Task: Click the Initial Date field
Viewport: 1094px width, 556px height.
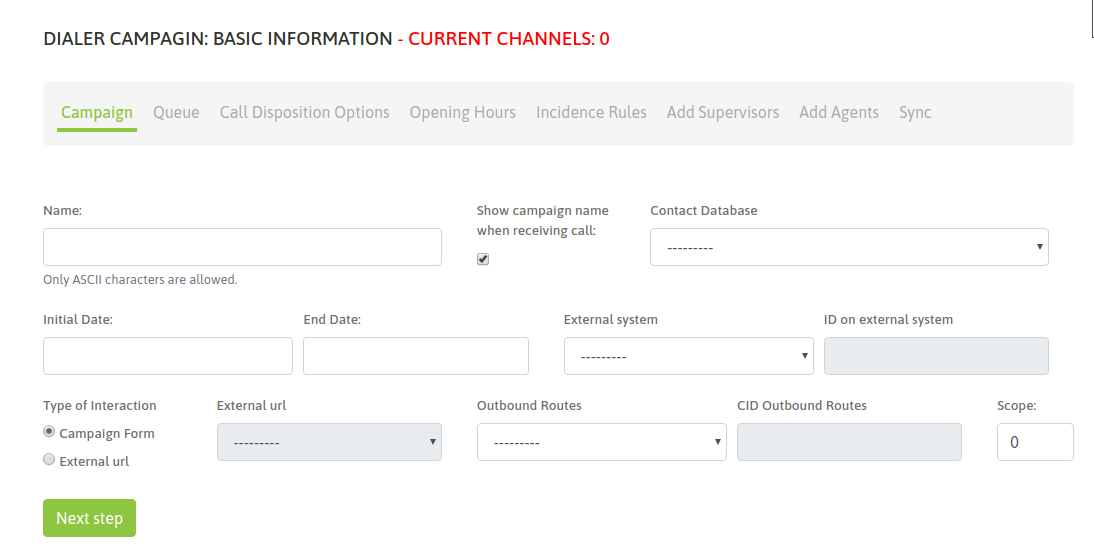Action: [167, 356]
